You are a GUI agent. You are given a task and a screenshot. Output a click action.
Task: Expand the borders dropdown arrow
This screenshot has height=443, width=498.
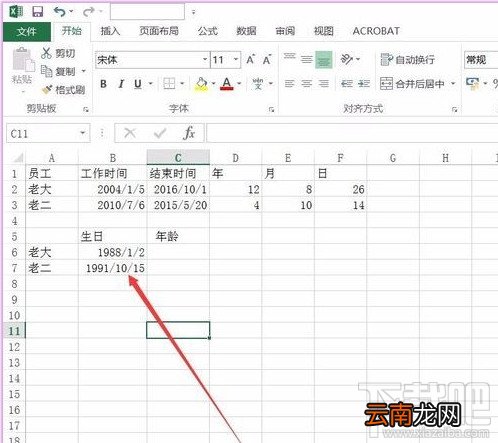[182, 83]
